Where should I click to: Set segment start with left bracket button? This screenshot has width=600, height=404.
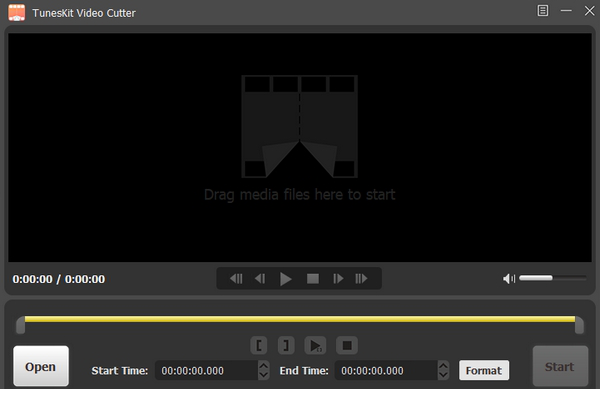259,345
